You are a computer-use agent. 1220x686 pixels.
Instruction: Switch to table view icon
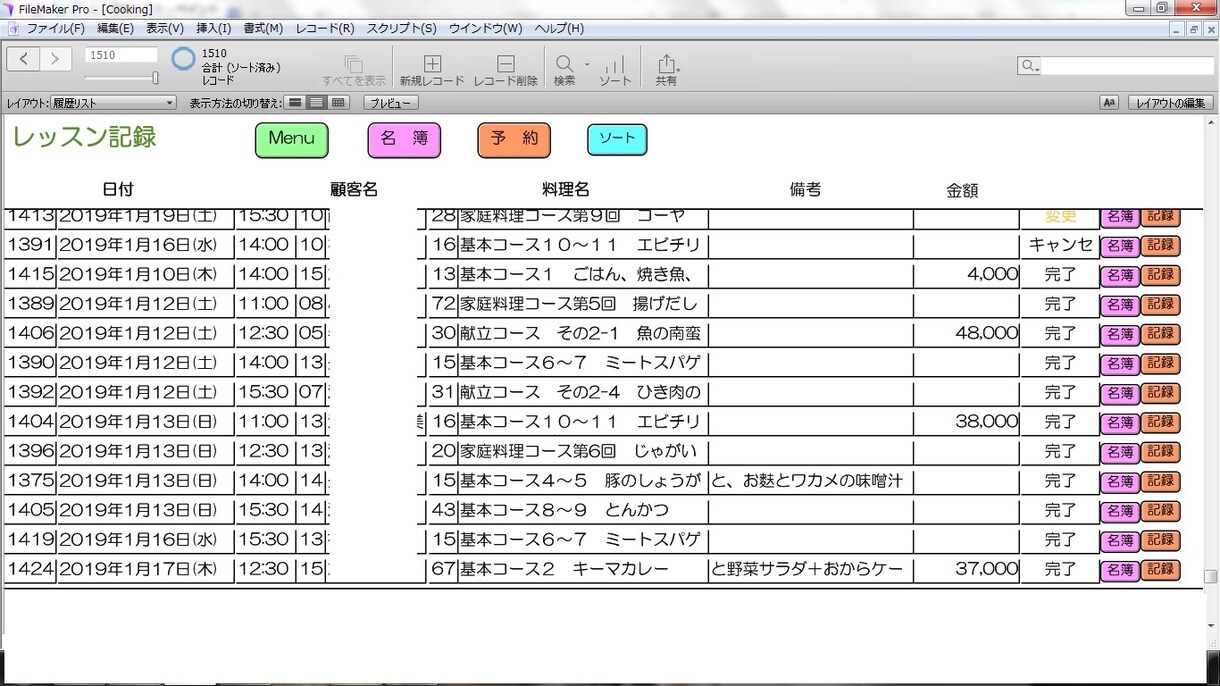pyautogui.click(x=338, y=103)
